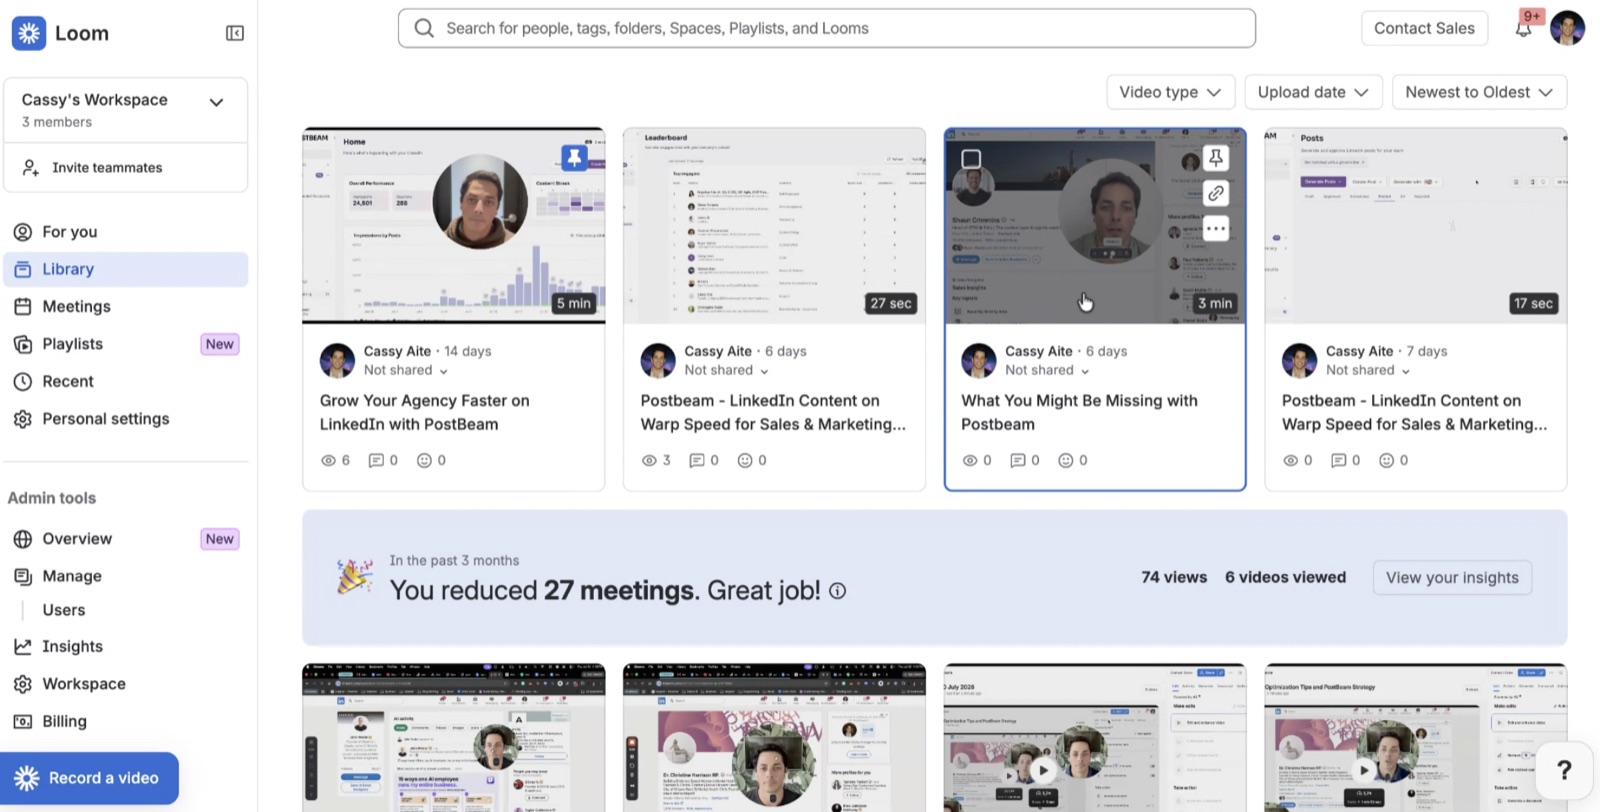Open Manage under Admin tools

tap(126, 576)
